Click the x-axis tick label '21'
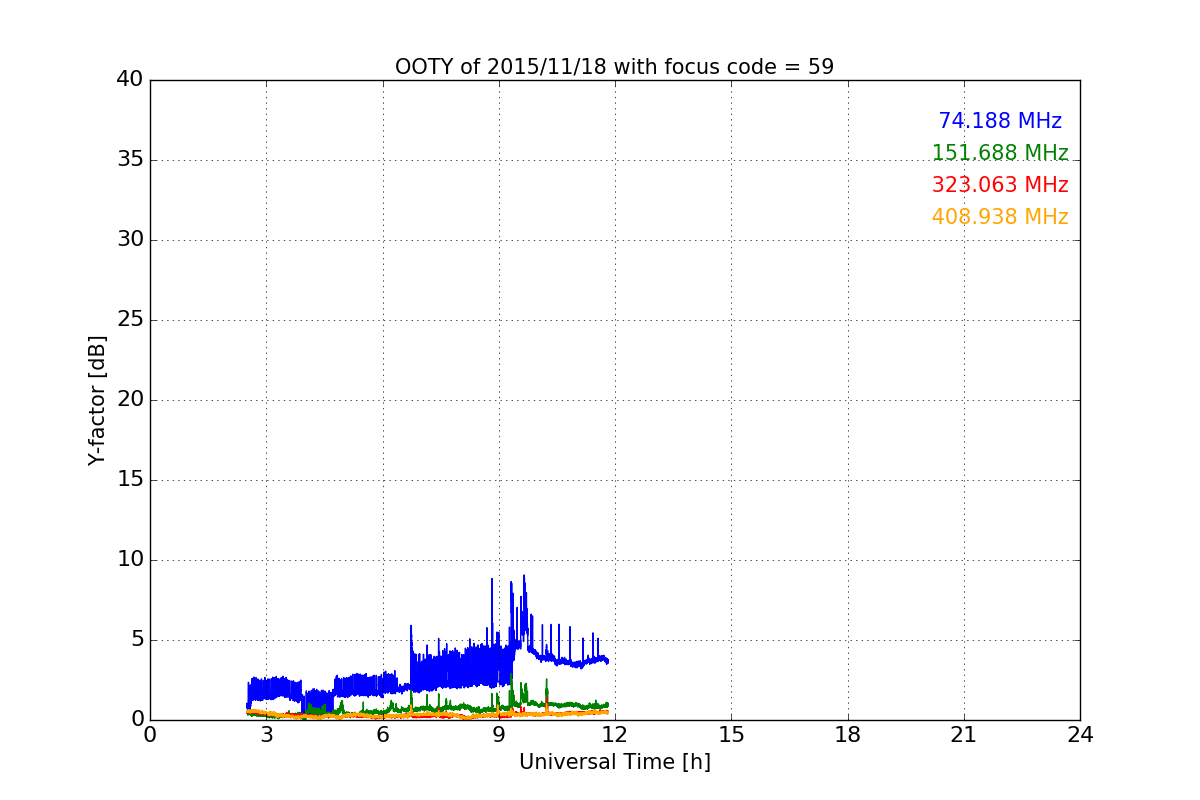This screenshot has width=1200, height=800. [964, 735]
